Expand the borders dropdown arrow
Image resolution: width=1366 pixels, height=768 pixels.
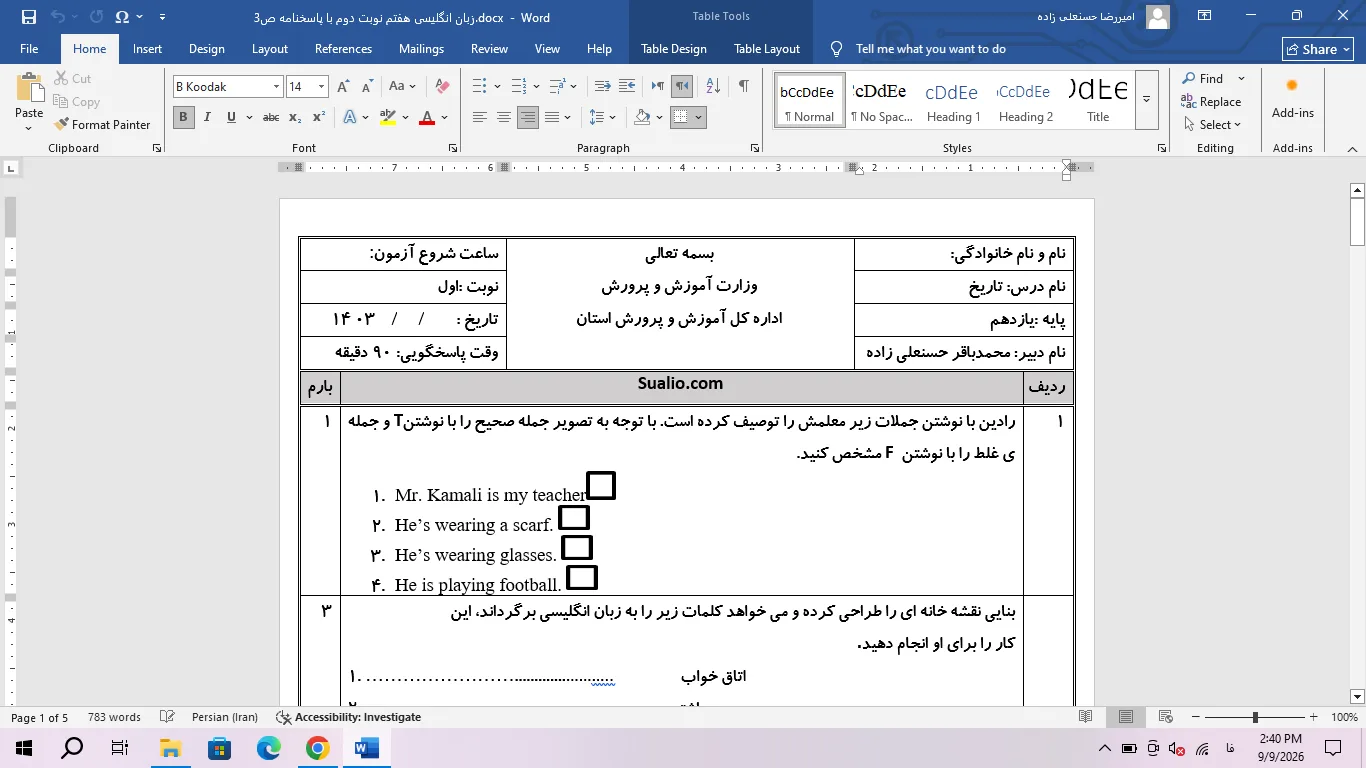[699, 117]
